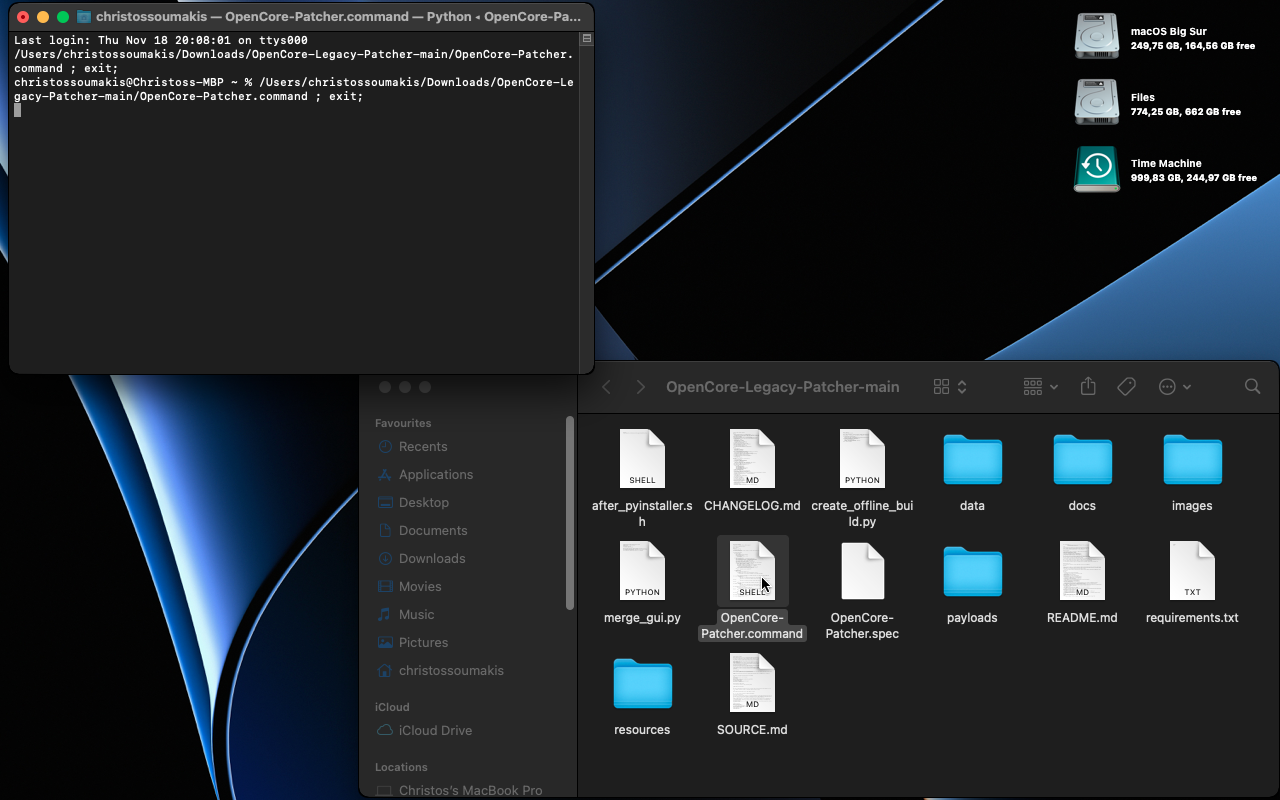1280x800 pixels.
Task: Select the resources folder
Action: (642, 685)
